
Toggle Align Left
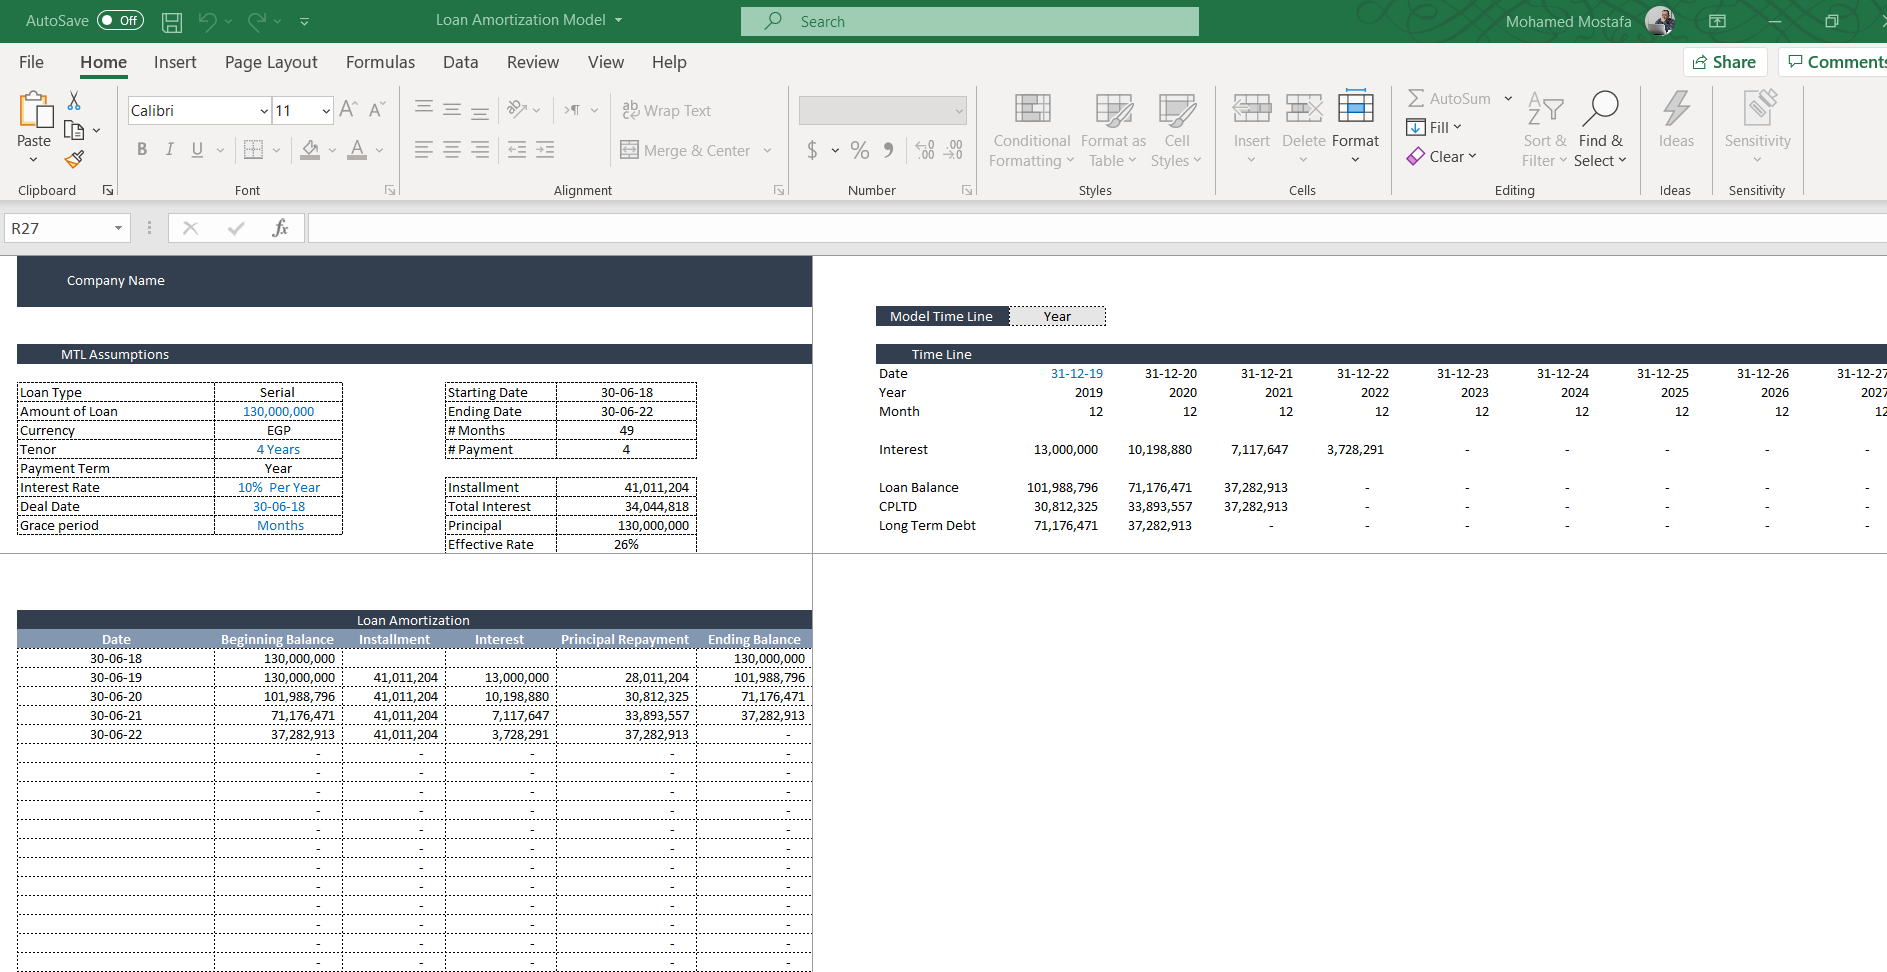(x=424, y=149)
